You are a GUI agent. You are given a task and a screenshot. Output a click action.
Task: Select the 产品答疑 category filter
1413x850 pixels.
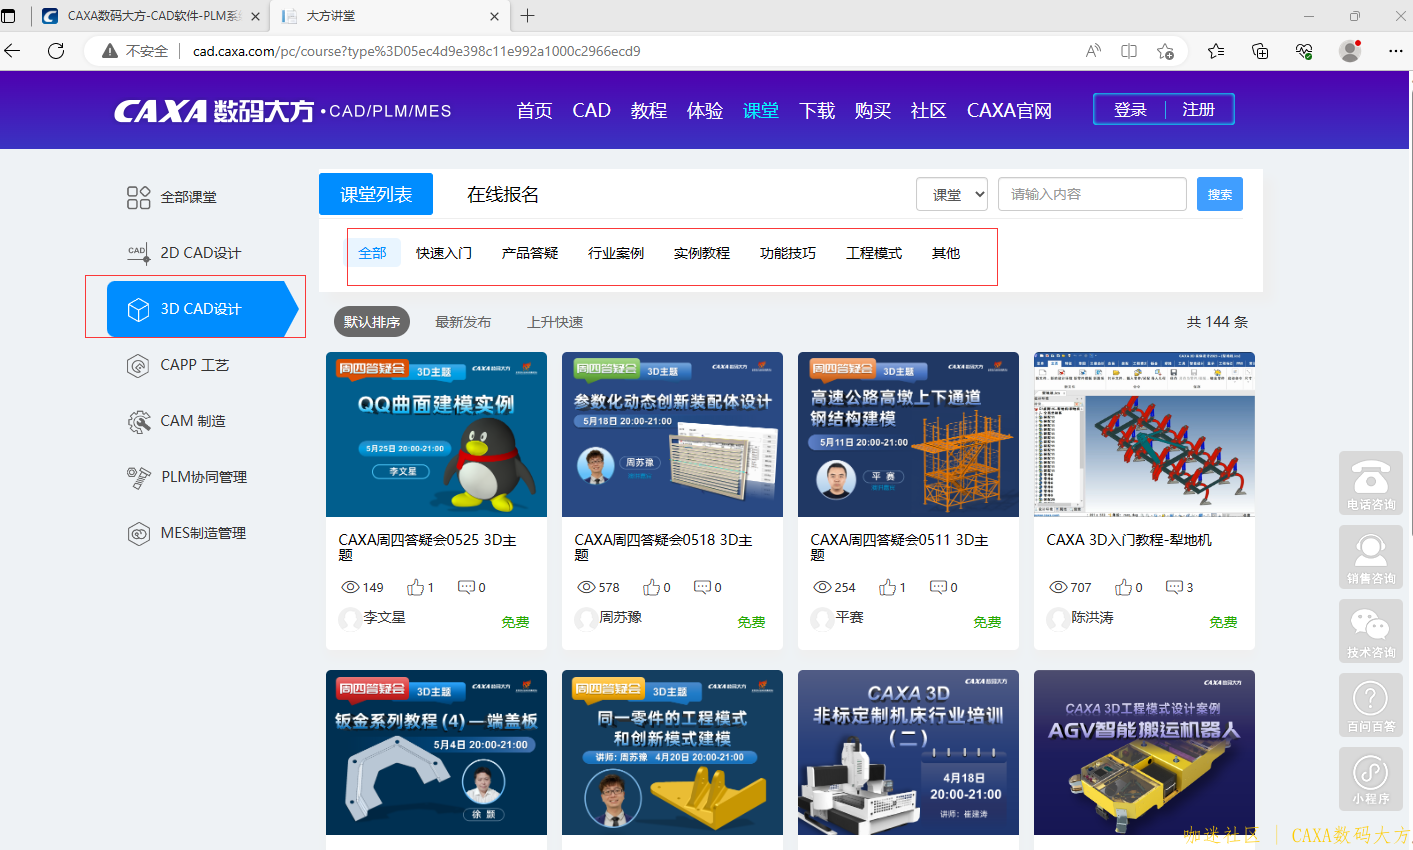pyautogui.click(x=530, y=253)
